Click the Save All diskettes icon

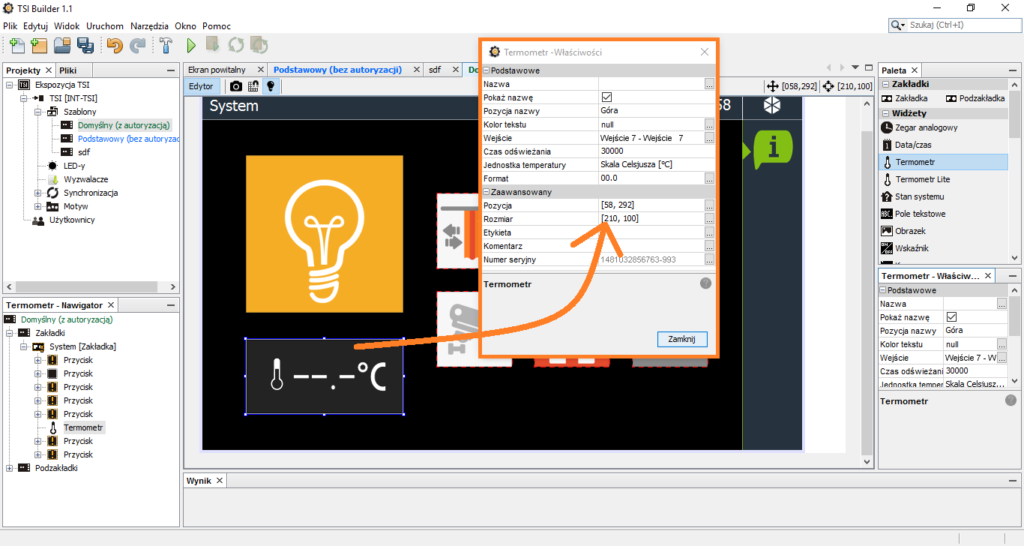tap(85, 45)
